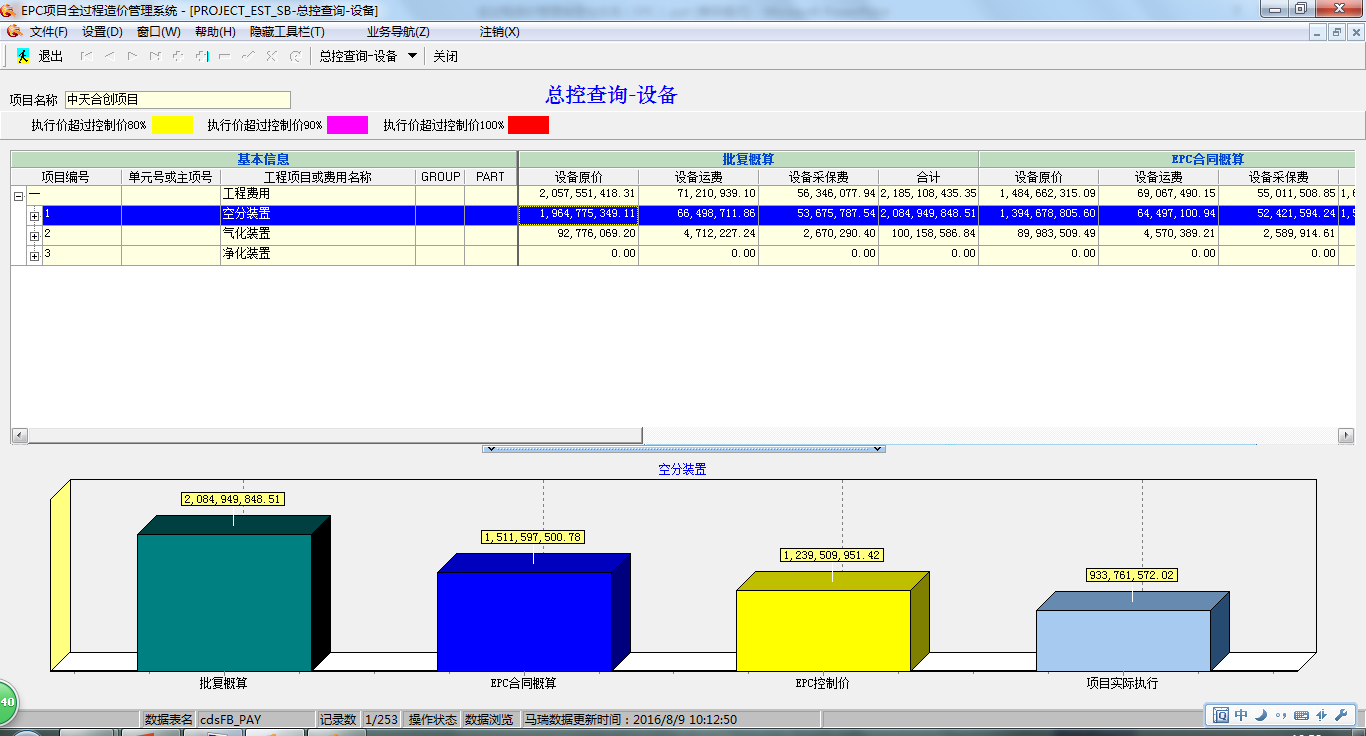The width and height of the screenshot is (1366, 736).
Task: Expand the 净化装置 tree row
Action: pos(35,256)
